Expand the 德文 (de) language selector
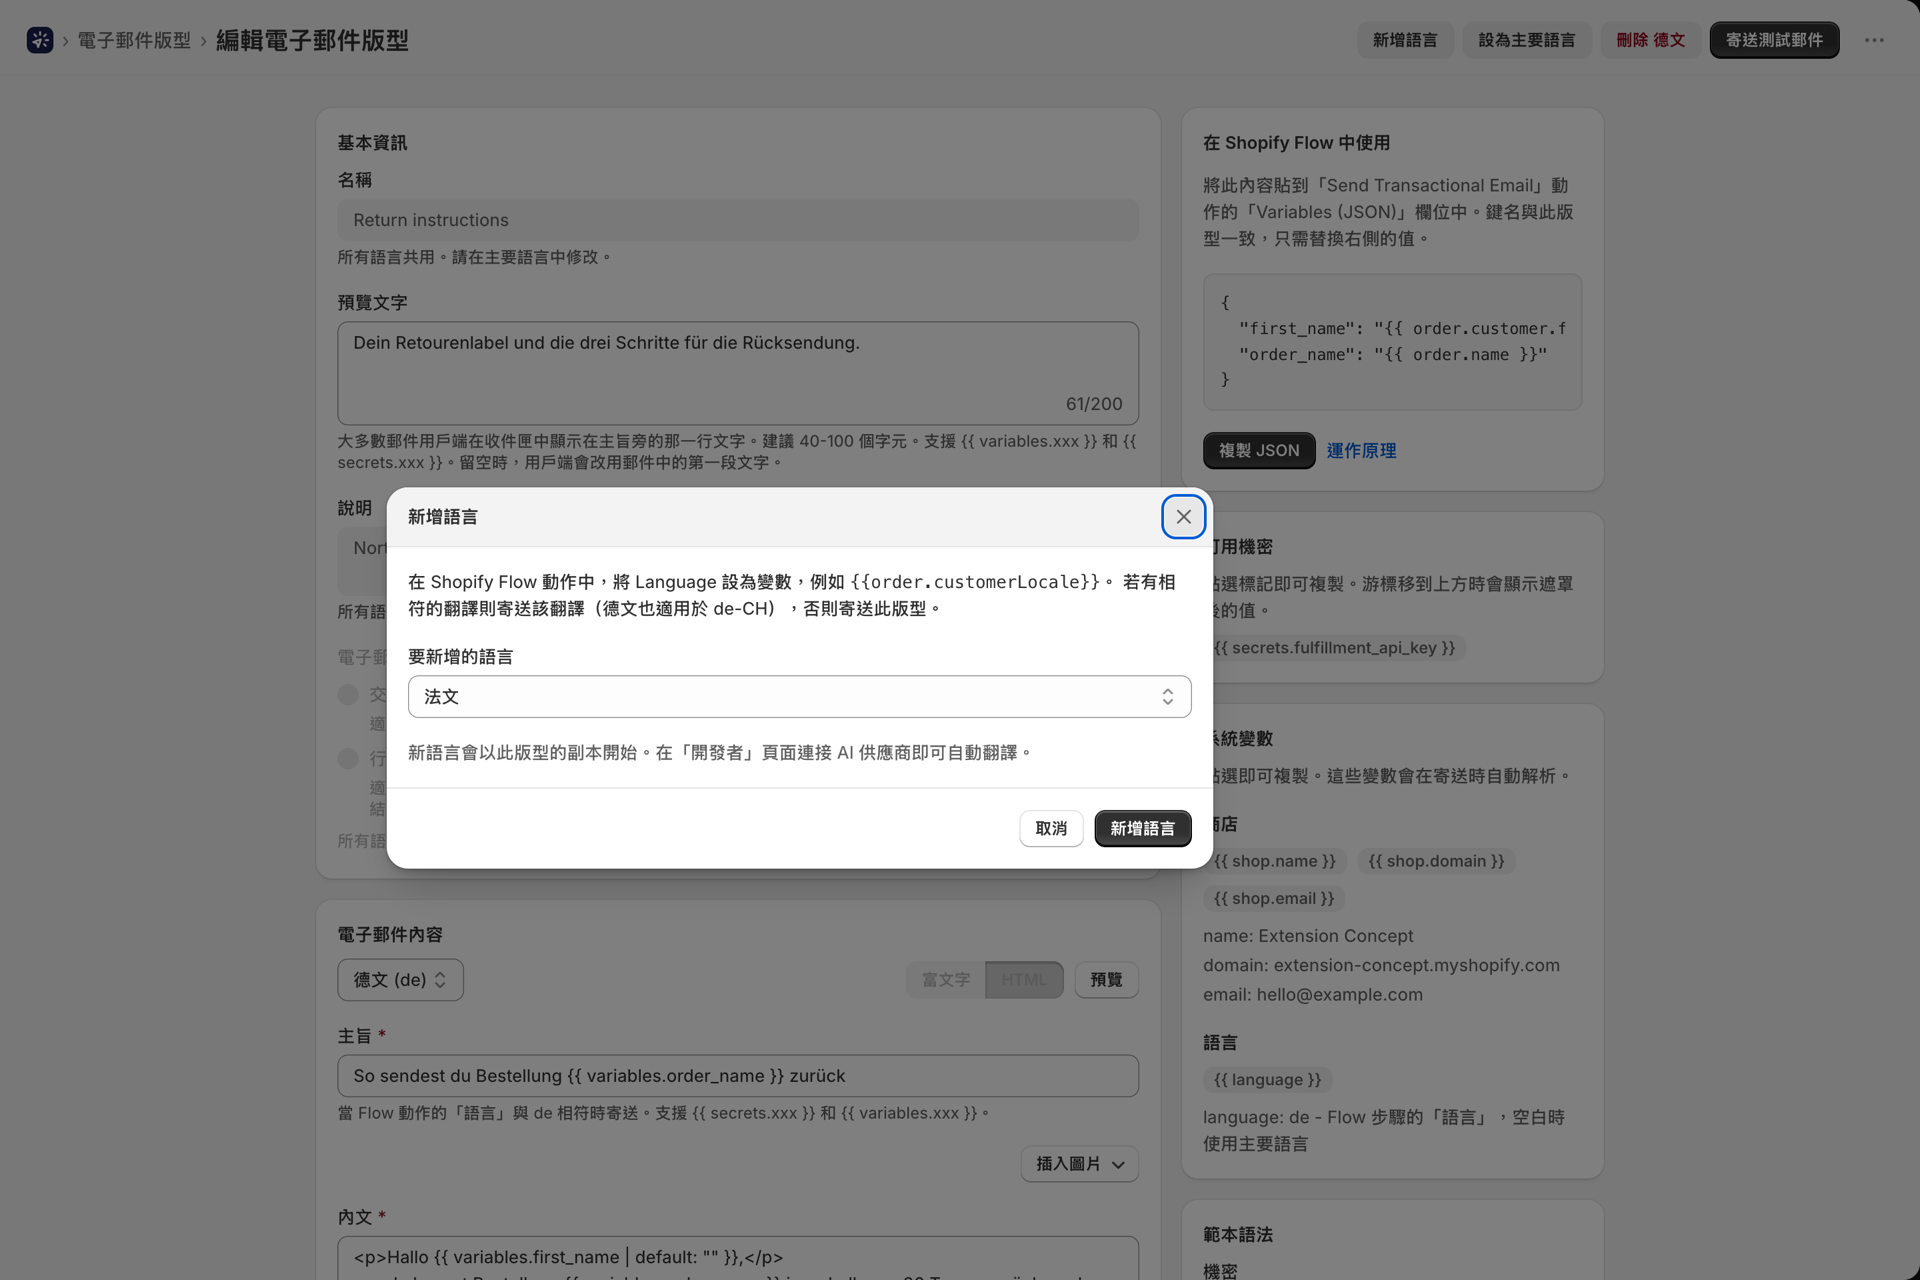This screenshot has height=1280, width=1920. [x=400, y=980]
